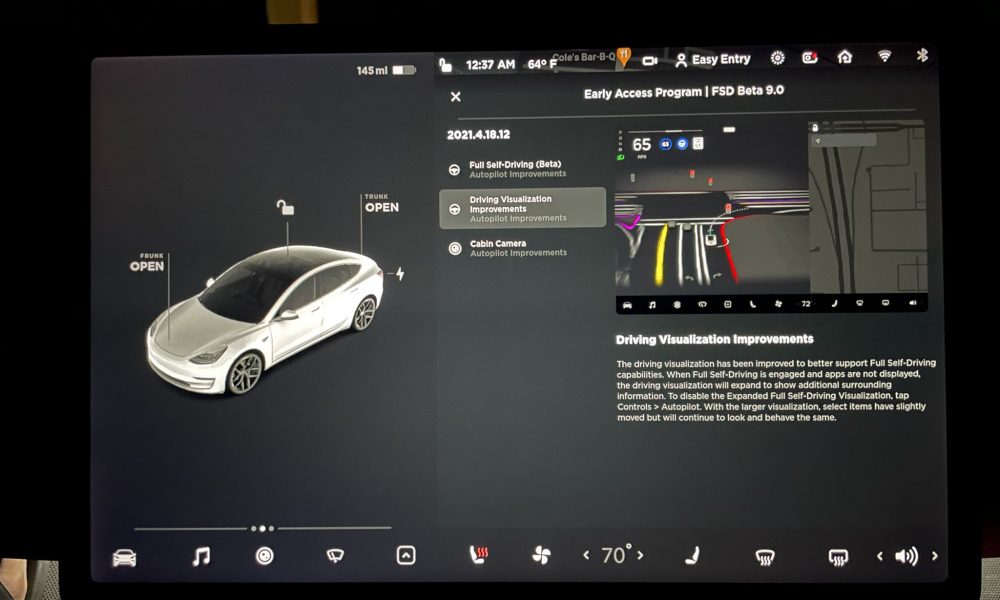Close the release notes panel
This screenshot has height=600, width=1000.
(455, 97)
